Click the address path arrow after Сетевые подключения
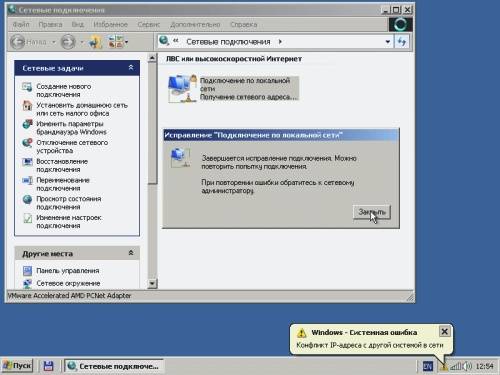 (x=280, y=42)
